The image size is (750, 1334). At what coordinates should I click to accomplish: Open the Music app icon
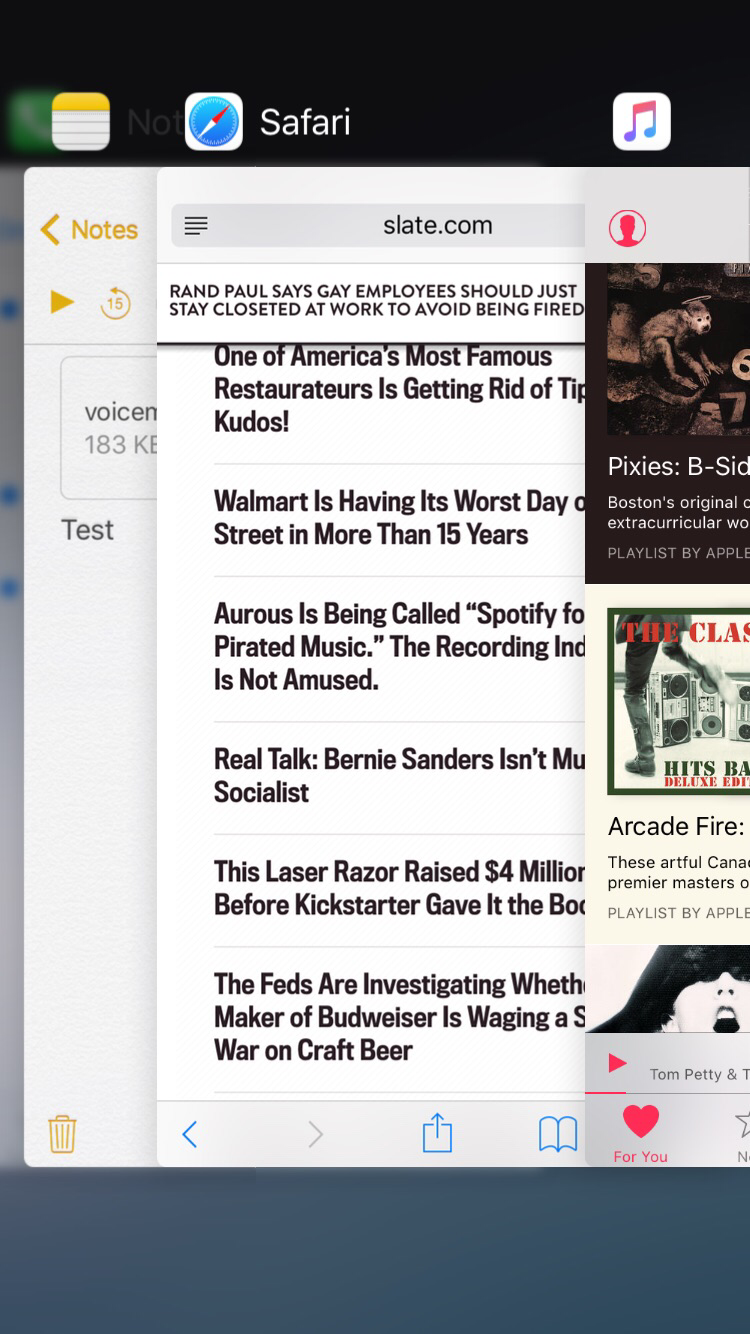tap(641, 122)
